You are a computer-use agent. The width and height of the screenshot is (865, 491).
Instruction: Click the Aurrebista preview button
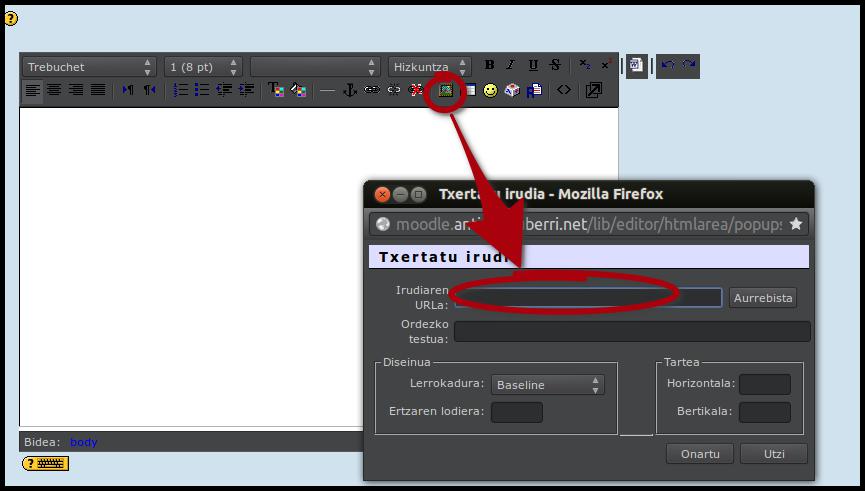pos(763,298)
